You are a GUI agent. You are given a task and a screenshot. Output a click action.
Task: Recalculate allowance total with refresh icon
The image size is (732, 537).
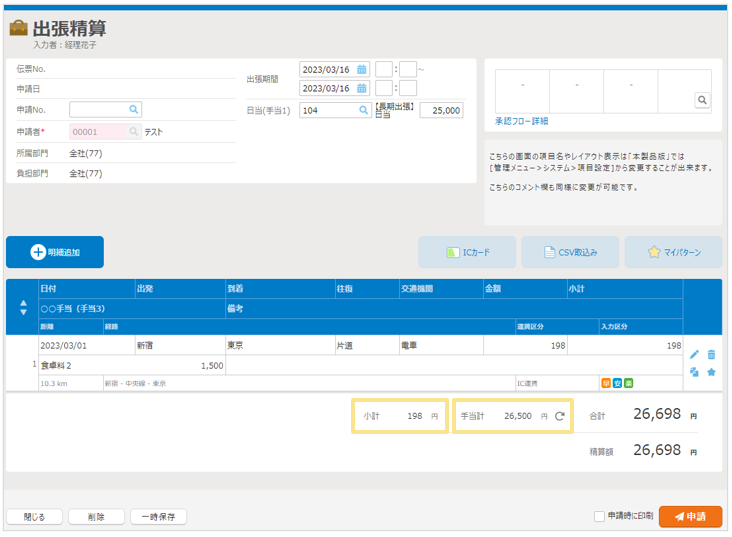point(560,416)
